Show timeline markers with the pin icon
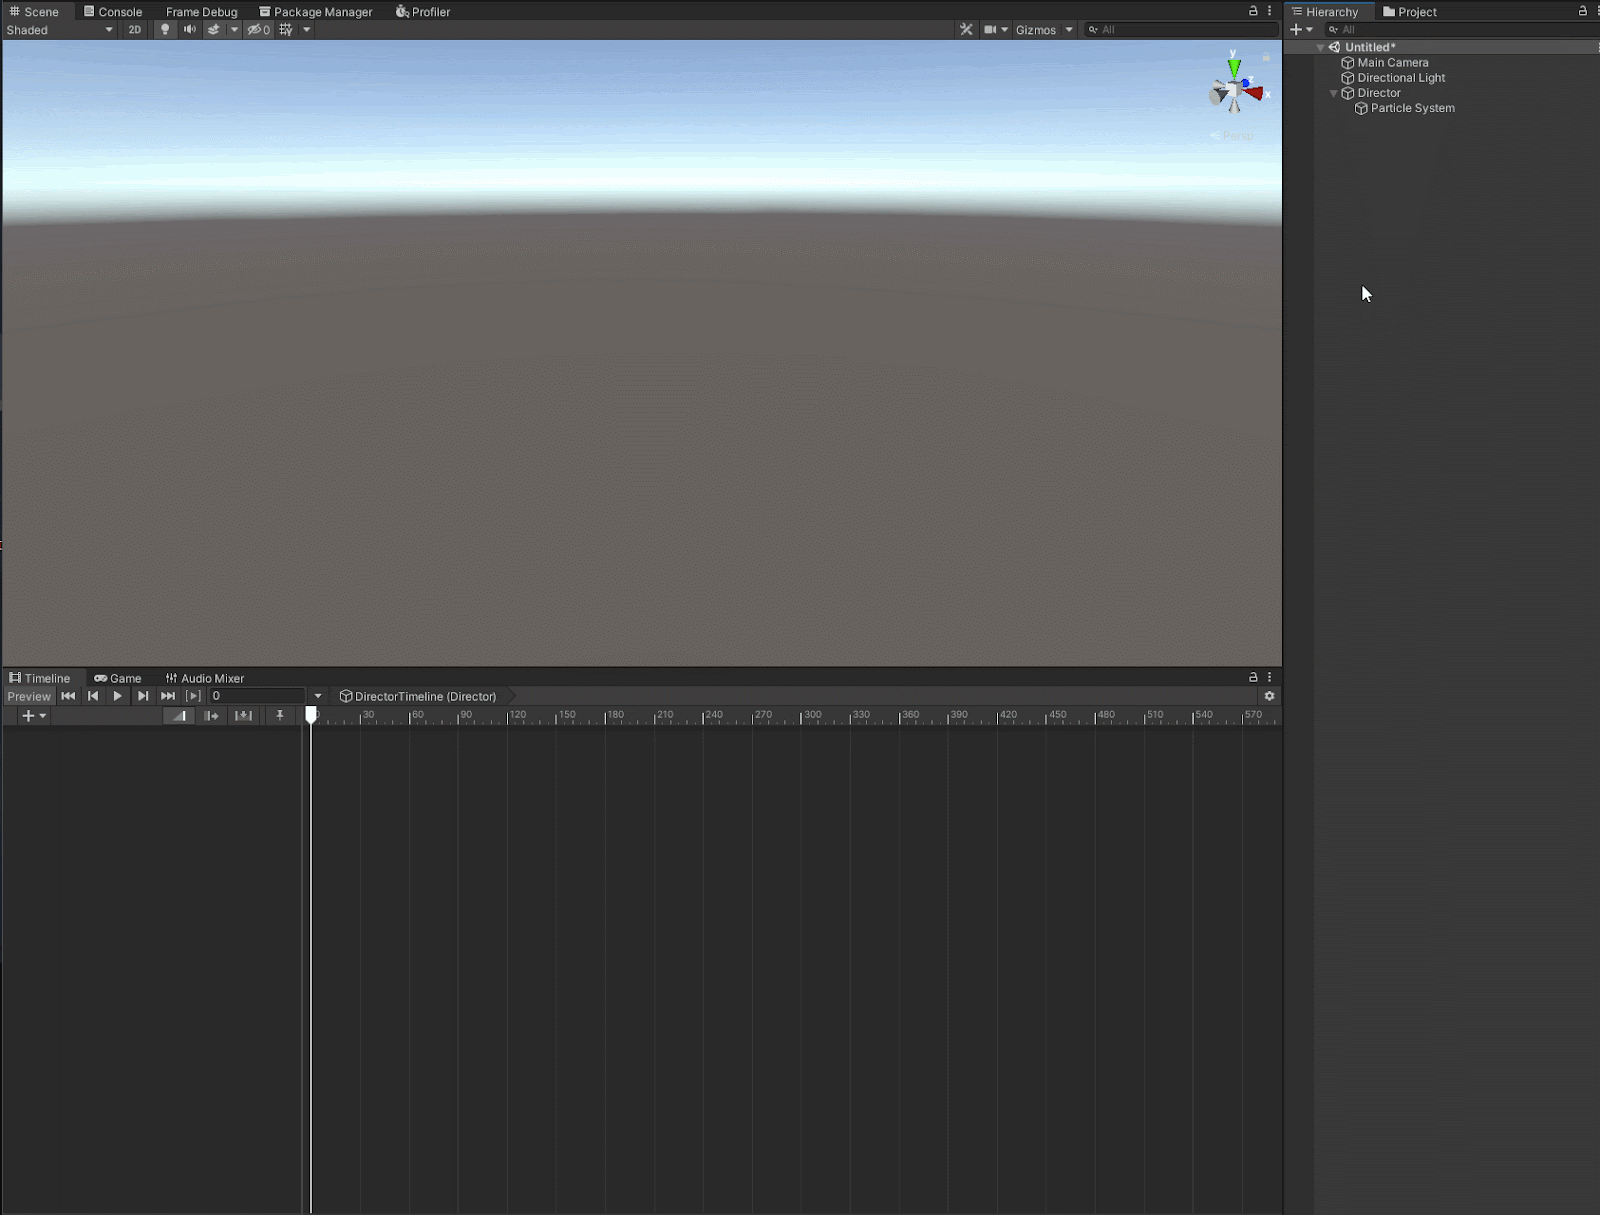 pyautogui.click(x=280, y=716)
